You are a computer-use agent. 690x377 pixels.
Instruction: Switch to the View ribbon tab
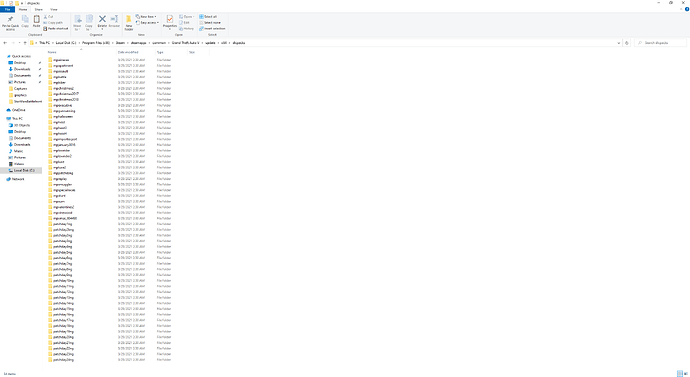[54, 9]
